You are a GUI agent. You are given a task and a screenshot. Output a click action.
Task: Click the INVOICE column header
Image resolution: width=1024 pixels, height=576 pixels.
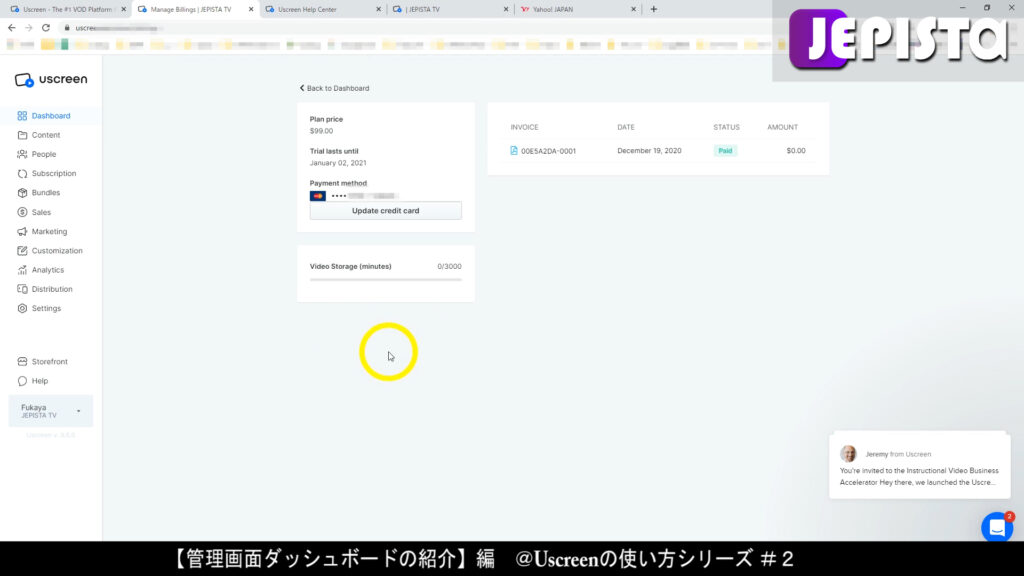point(524,127)
